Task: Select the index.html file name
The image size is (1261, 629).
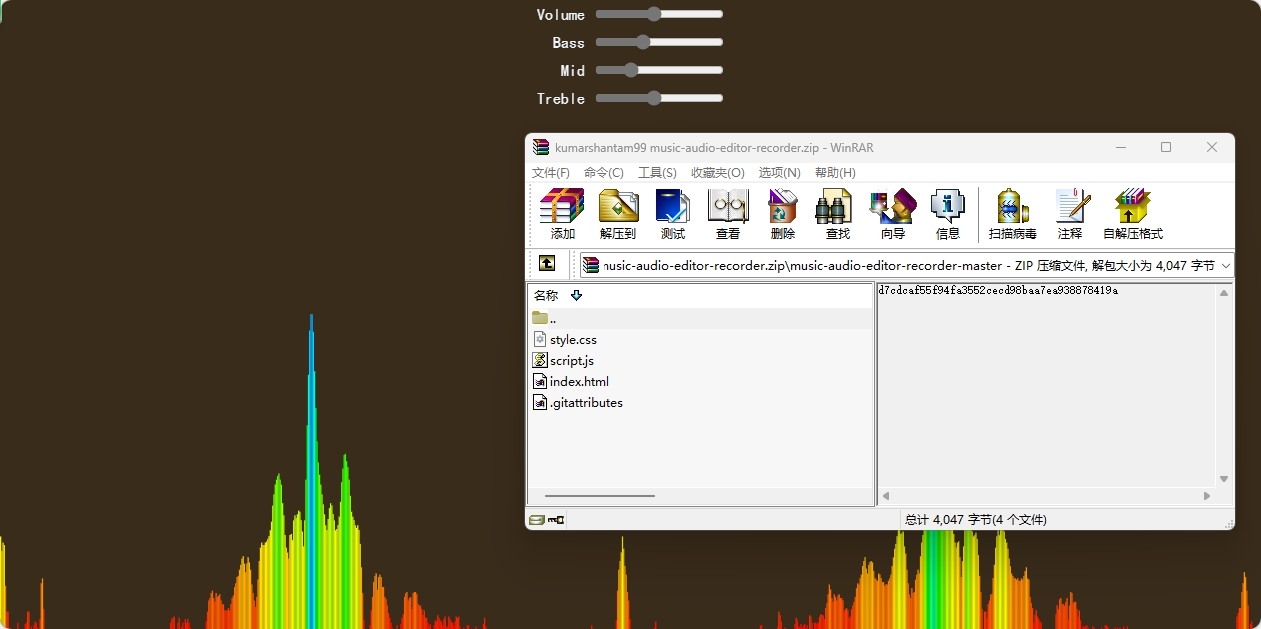Action: pyautogui.click(x=579, y=382)
